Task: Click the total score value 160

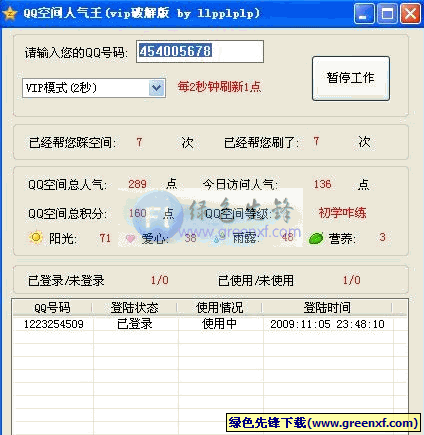Action: click(x=138, y=213)
